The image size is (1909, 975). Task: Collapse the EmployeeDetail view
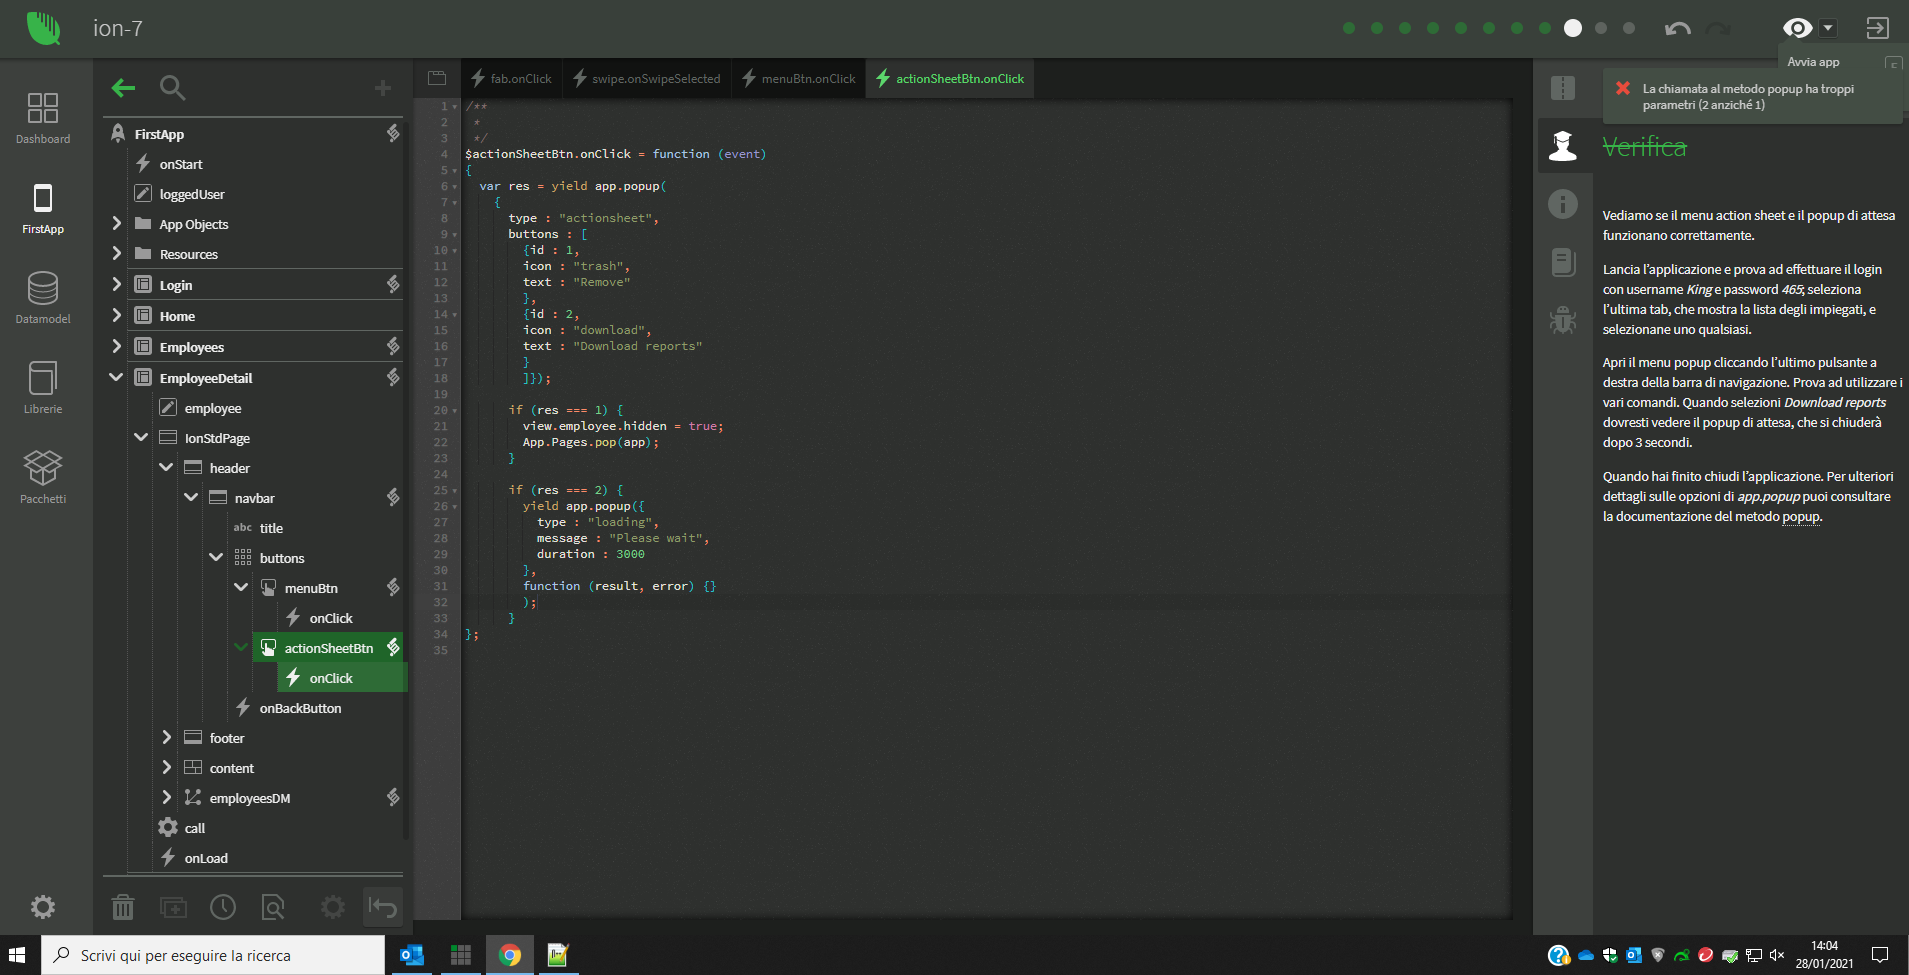coord(116,377)
